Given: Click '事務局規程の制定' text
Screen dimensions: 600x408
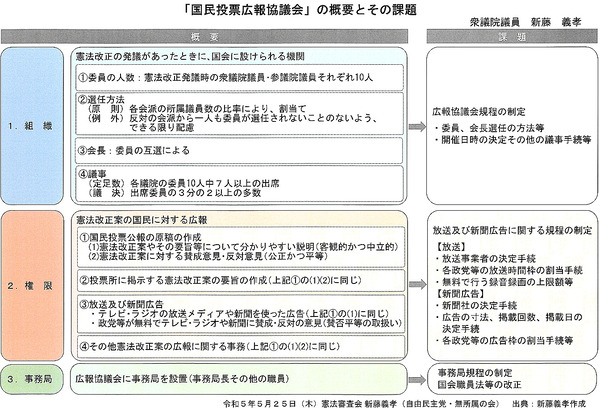Looking at the screenshot, I should pos(474,373).
